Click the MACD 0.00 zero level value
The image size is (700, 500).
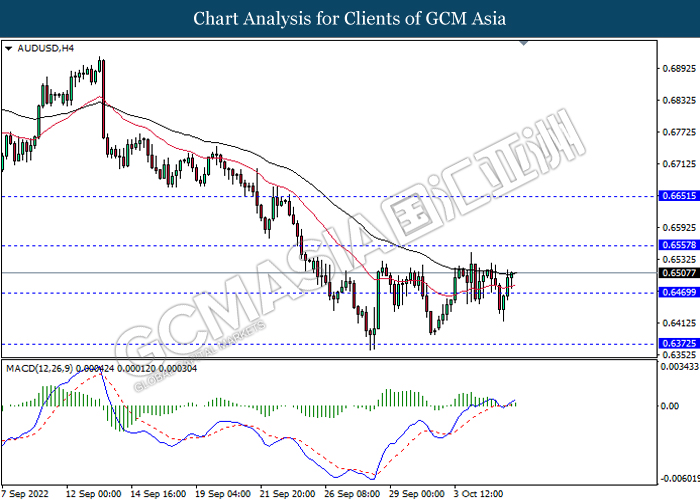[x=670, y=406]
